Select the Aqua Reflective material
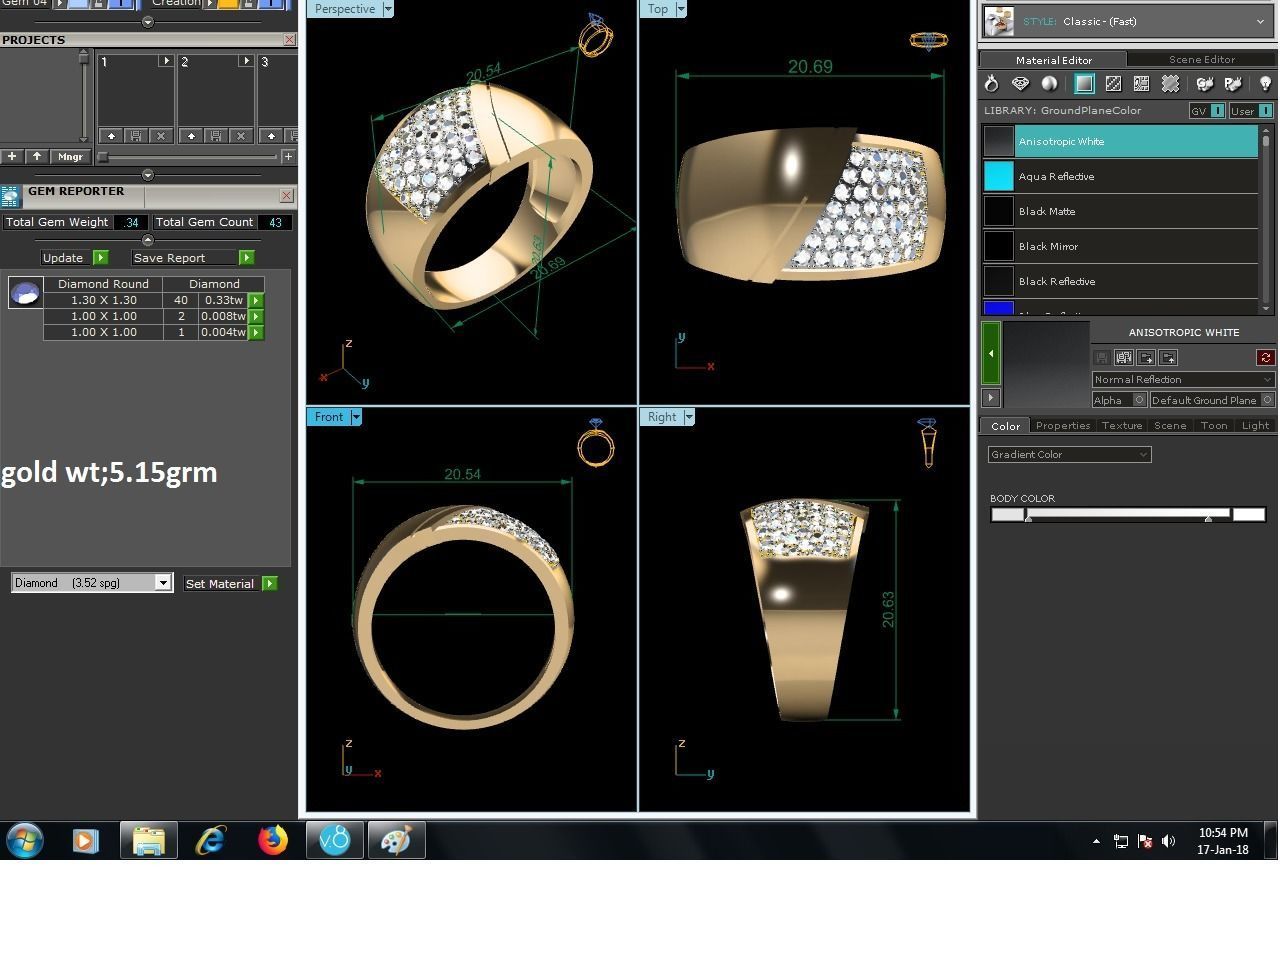 [x=1120, y=176]
